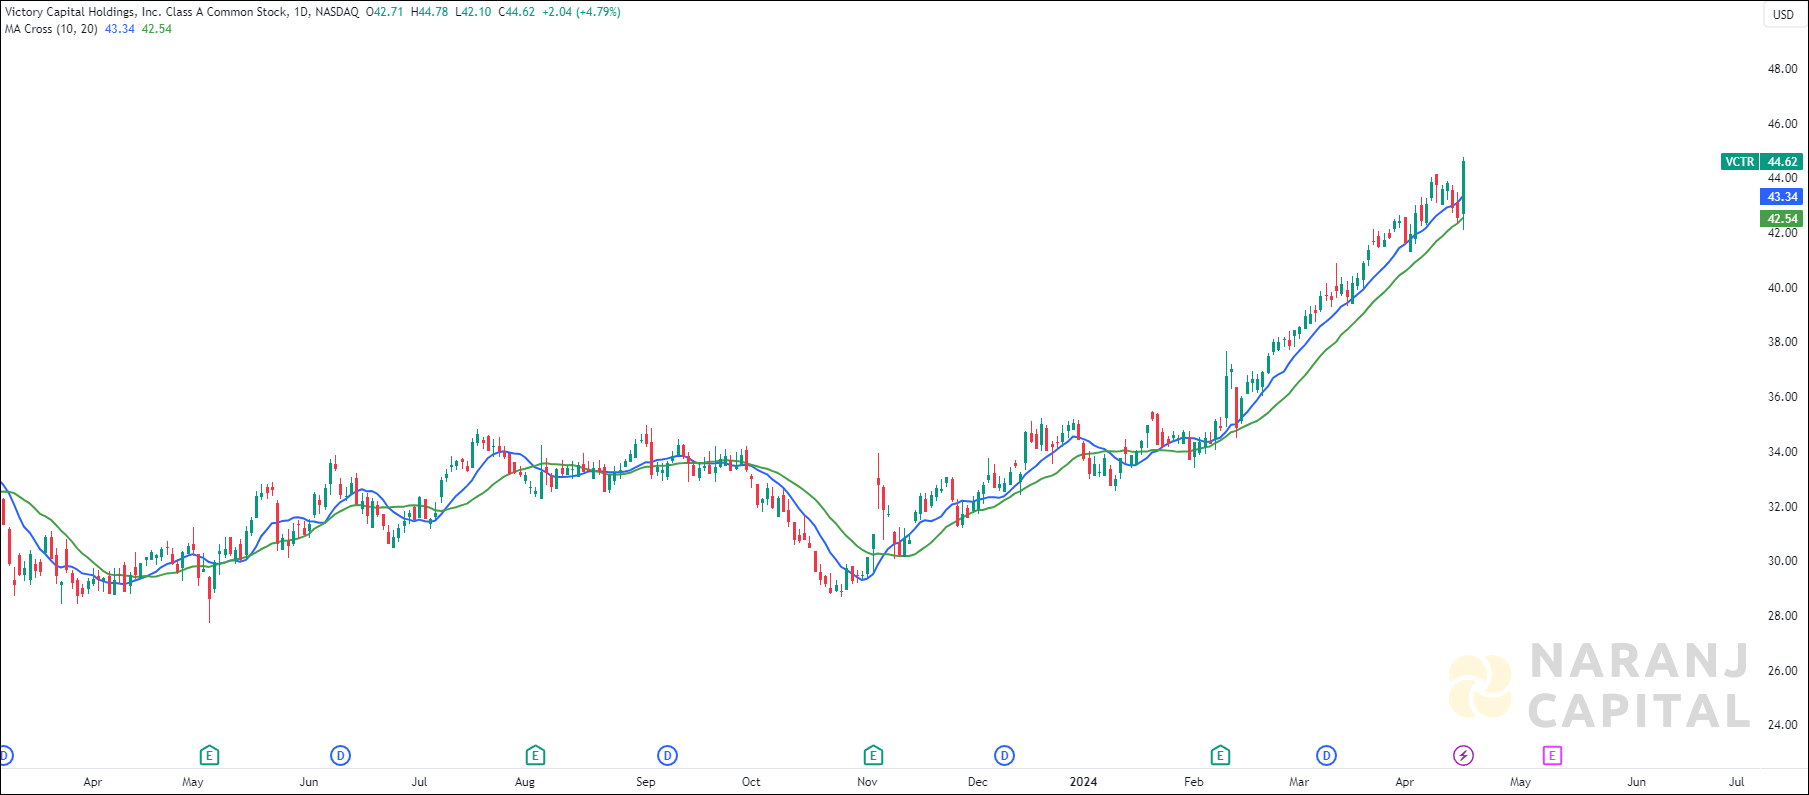Click the C44.62 close value
This screenshot has width=1809, height=795.
(x=517, y=12)
